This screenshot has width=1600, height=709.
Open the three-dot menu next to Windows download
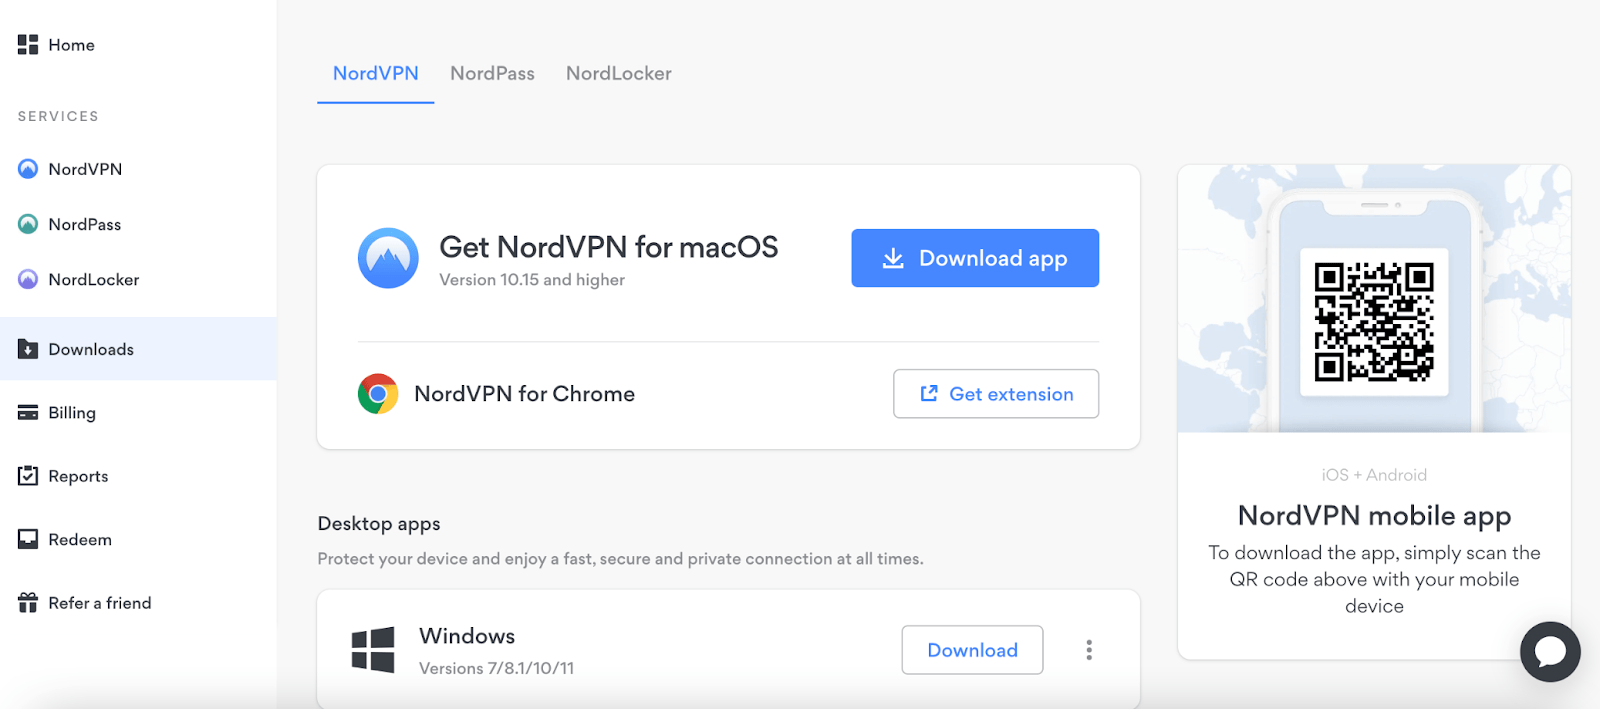tap(1088, 649)
